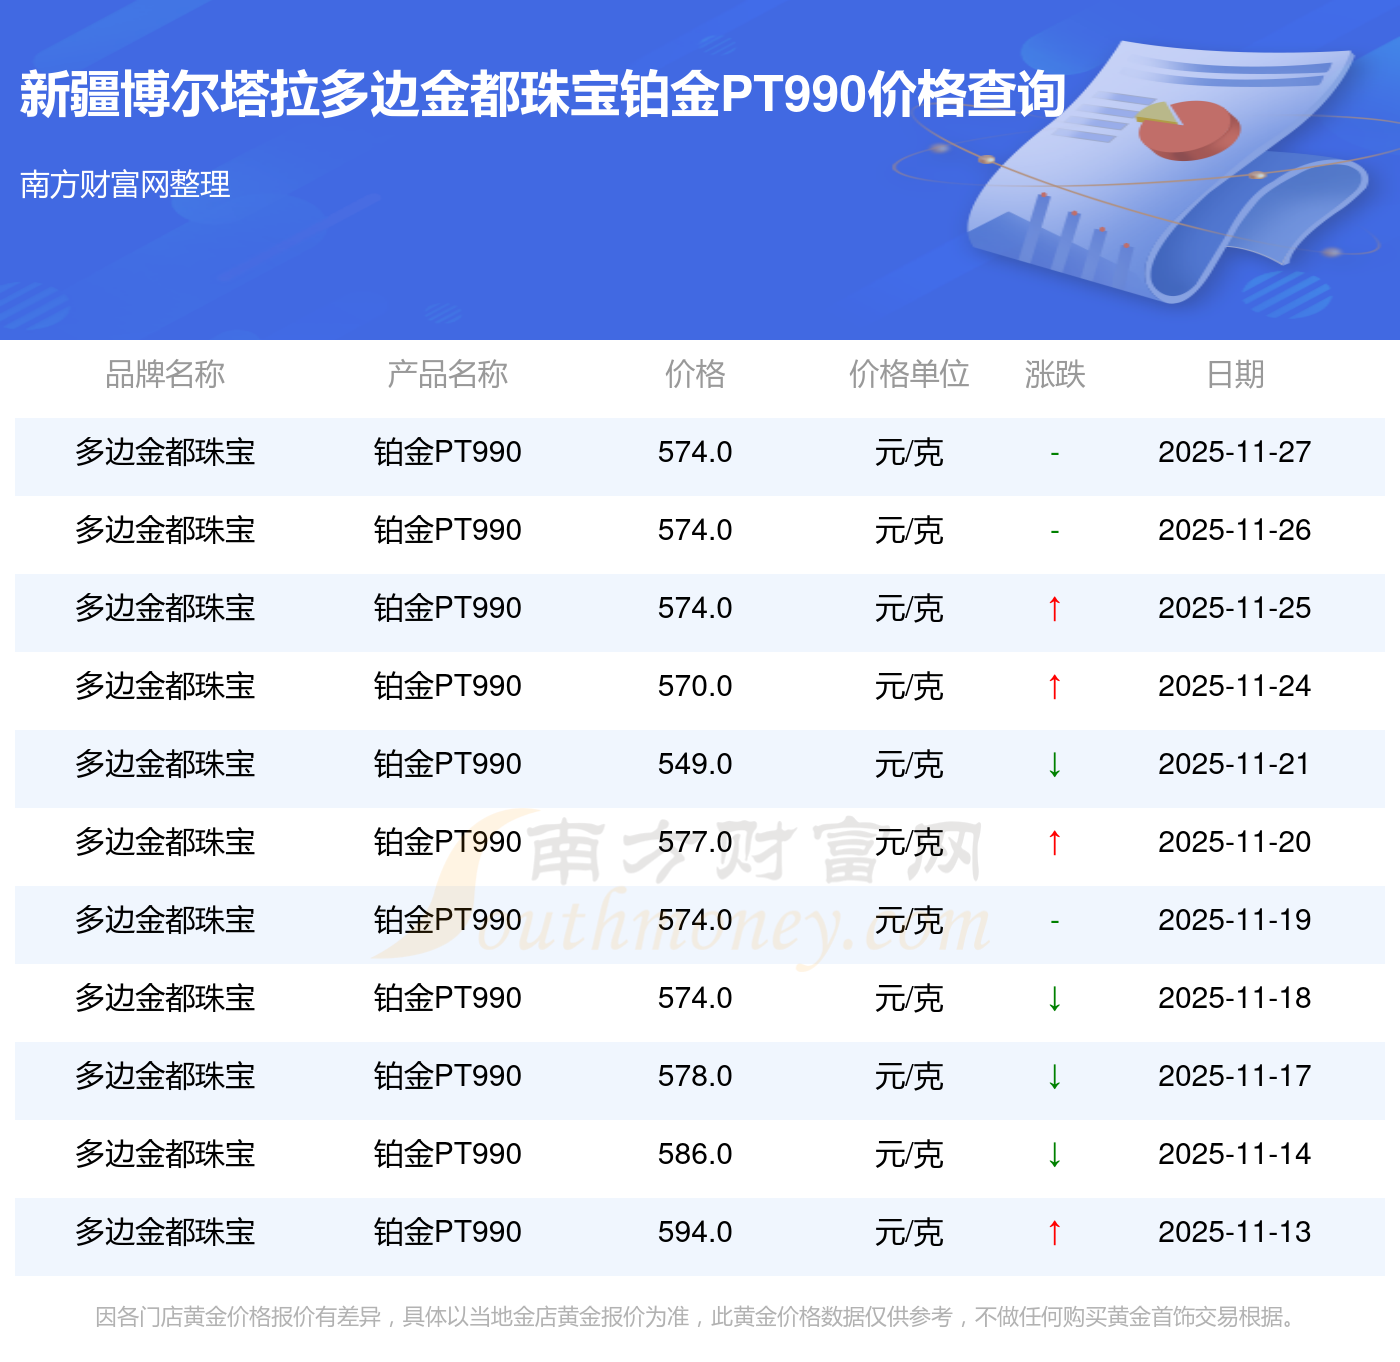Click the price 594.0
The height and width of the screenshot is (1362, 1400).
(x=695, y=1232)
